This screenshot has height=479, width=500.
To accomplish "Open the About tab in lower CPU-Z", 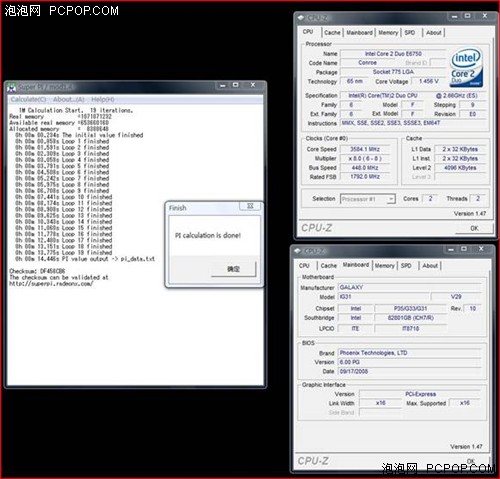I will (x=430, y=266).
